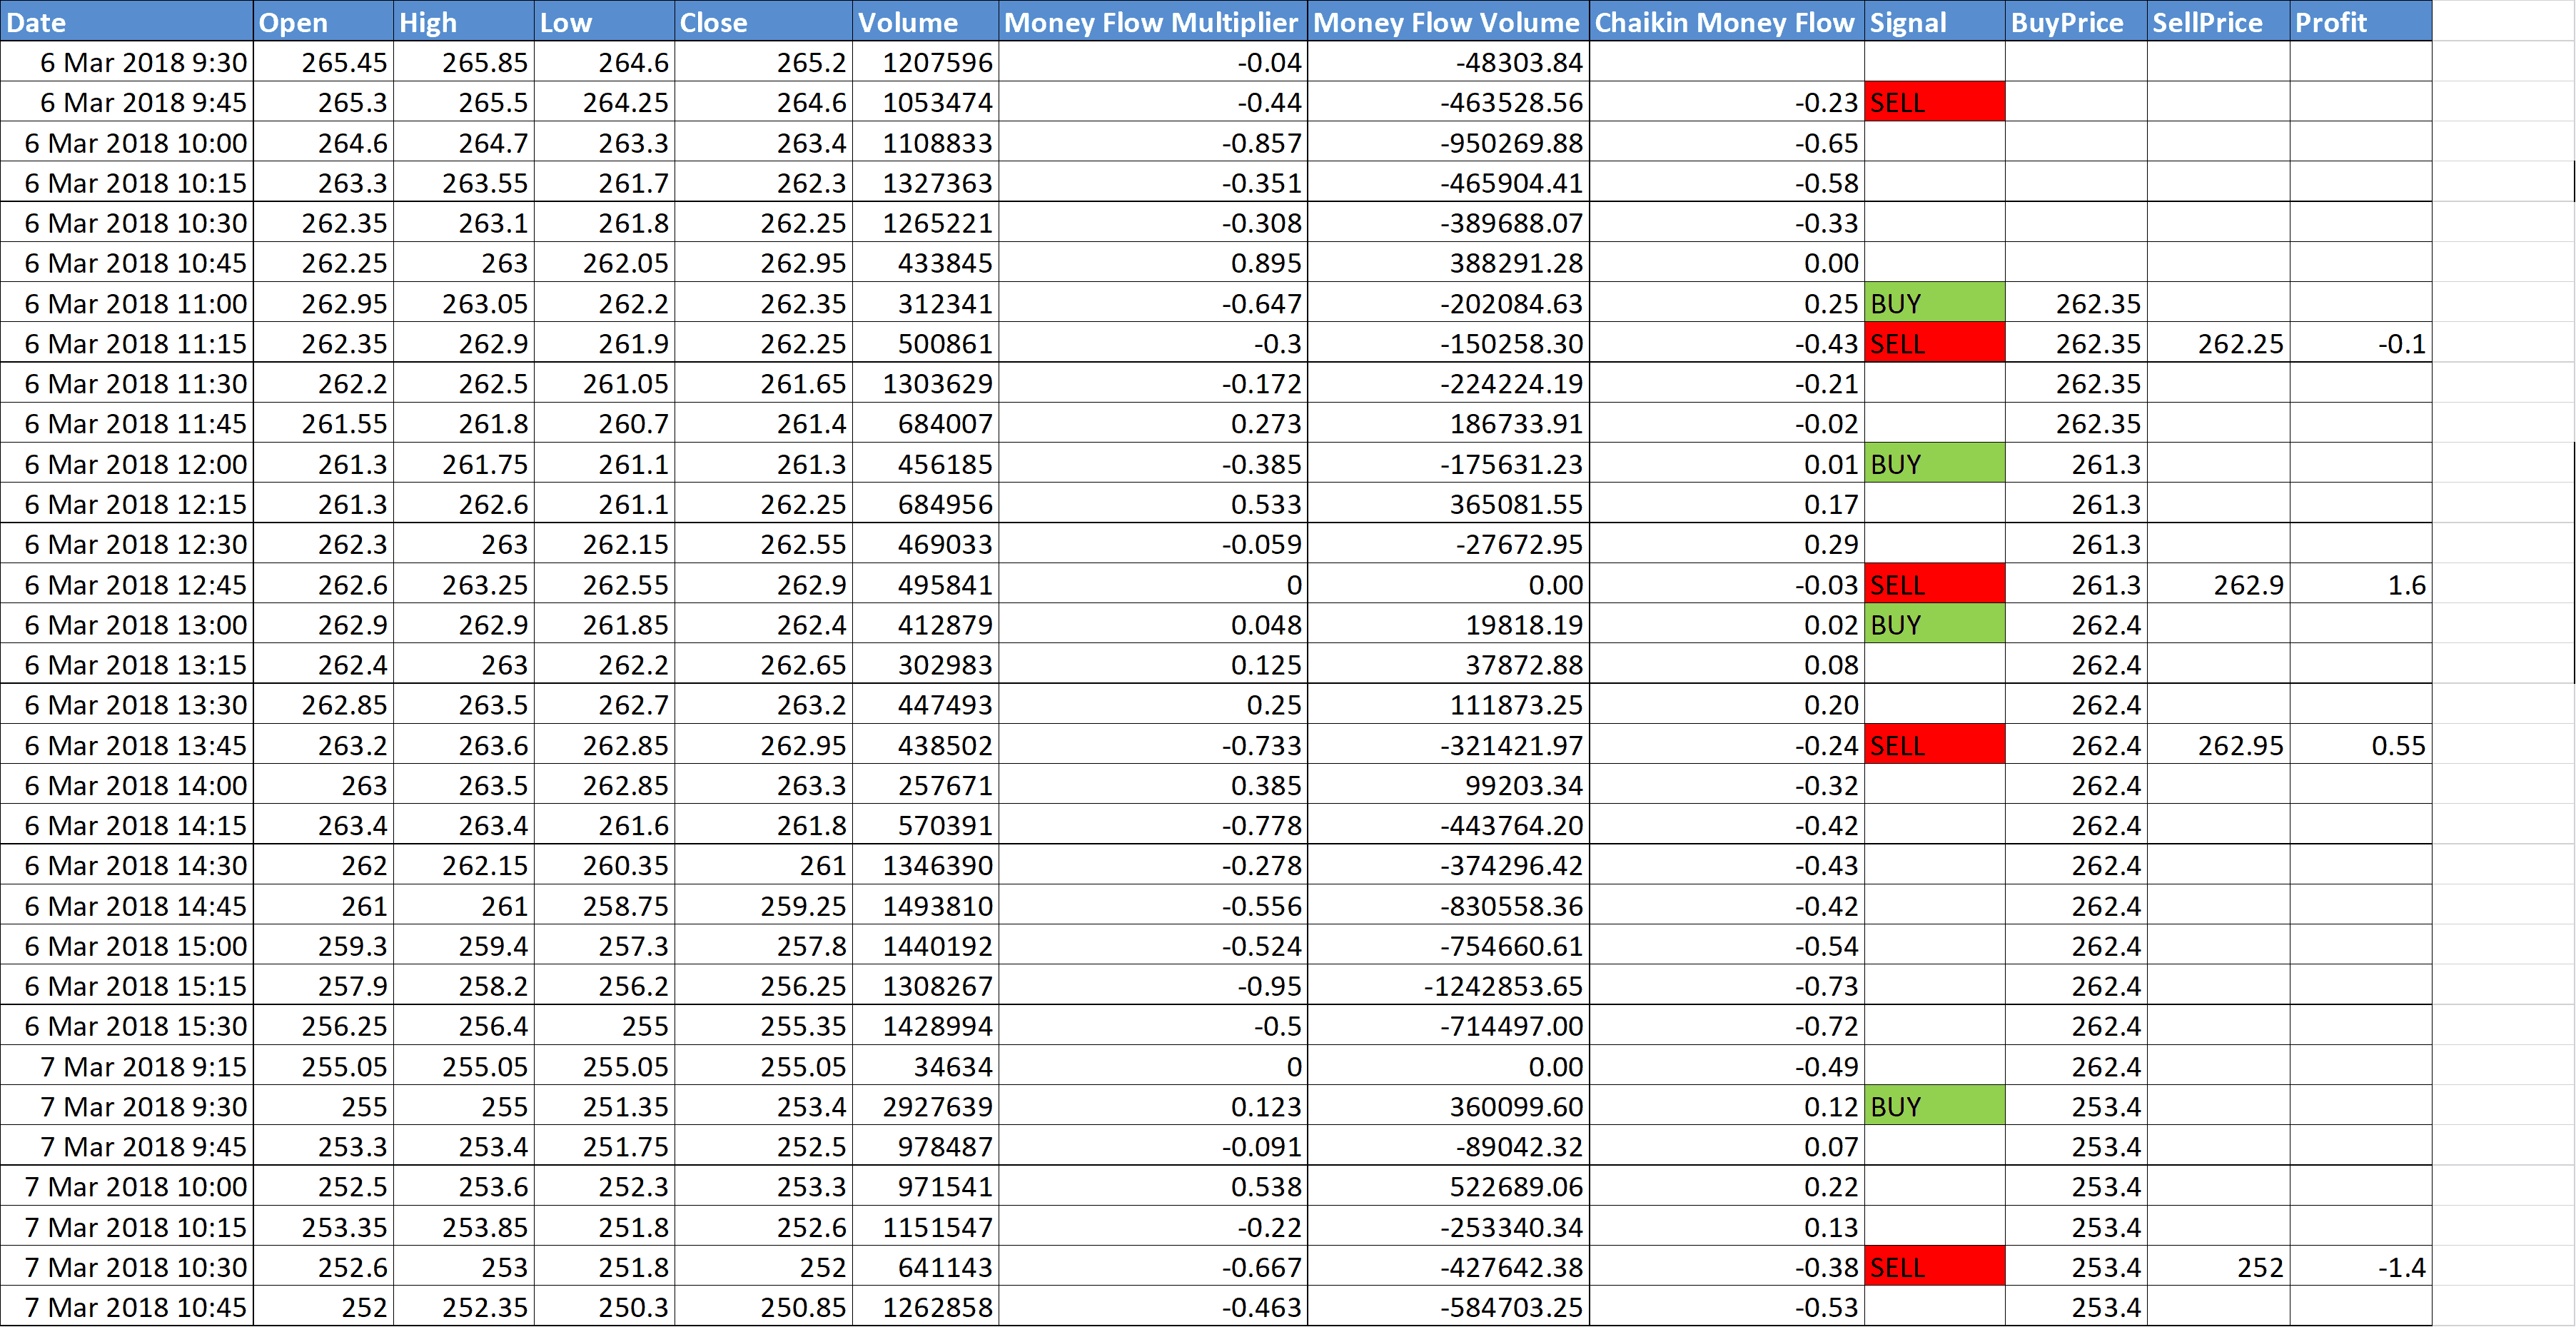
Task: Select the Chaikin Money Flow header
Action: (x=1726, y=21)
